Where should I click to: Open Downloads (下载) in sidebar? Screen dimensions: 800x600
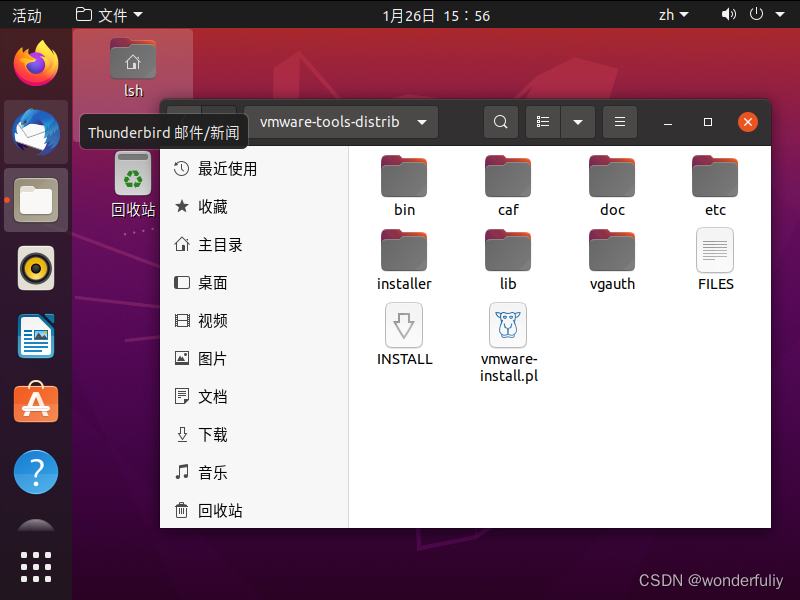(254, 435)
